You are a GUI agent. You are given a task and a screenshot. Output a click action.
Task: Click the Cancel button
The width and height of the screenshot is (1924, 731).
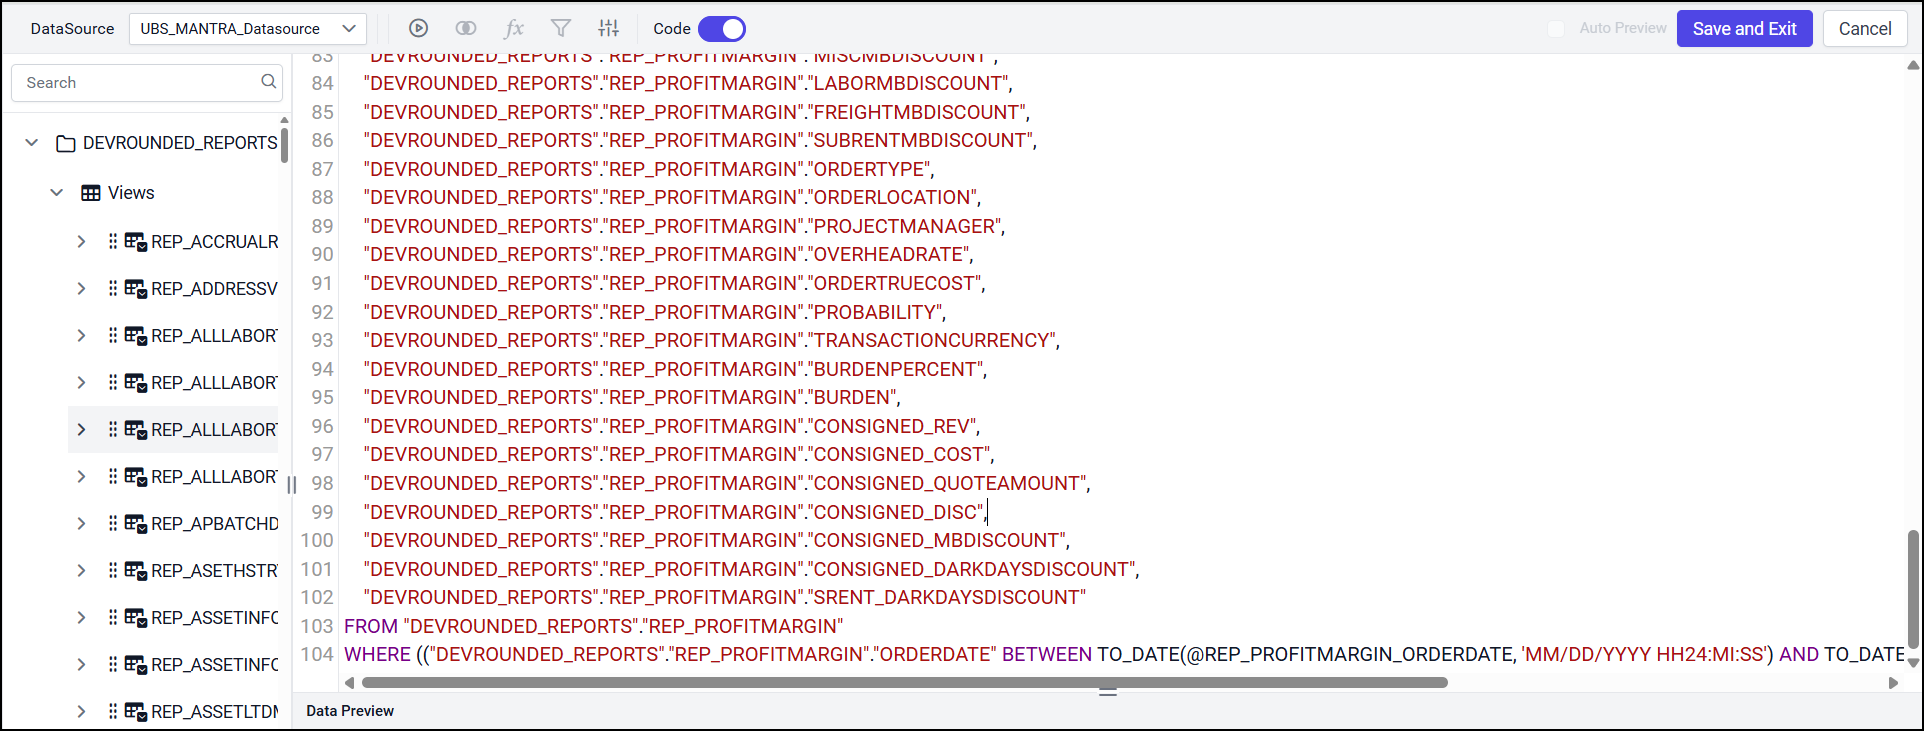(x=1864, y=29)
